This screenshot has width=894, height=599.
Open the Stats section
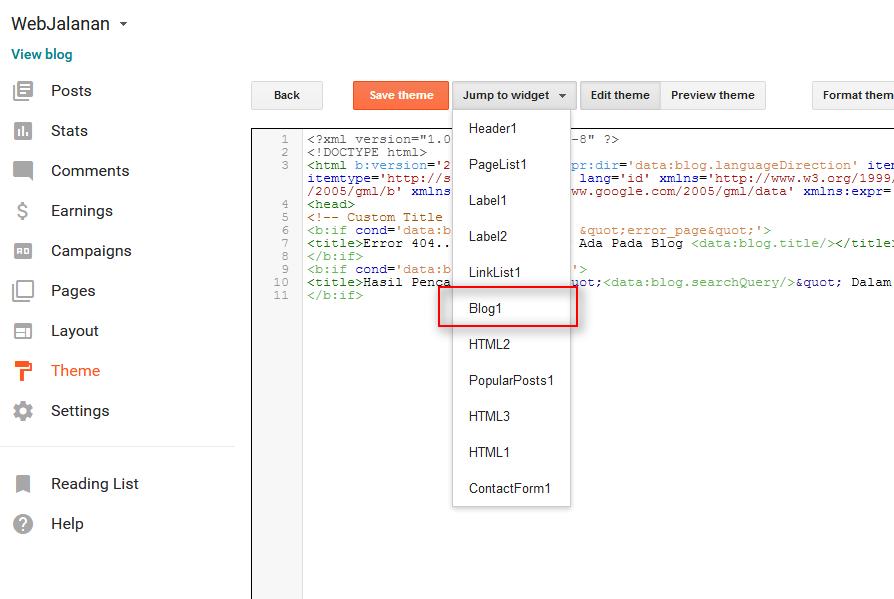69,131
